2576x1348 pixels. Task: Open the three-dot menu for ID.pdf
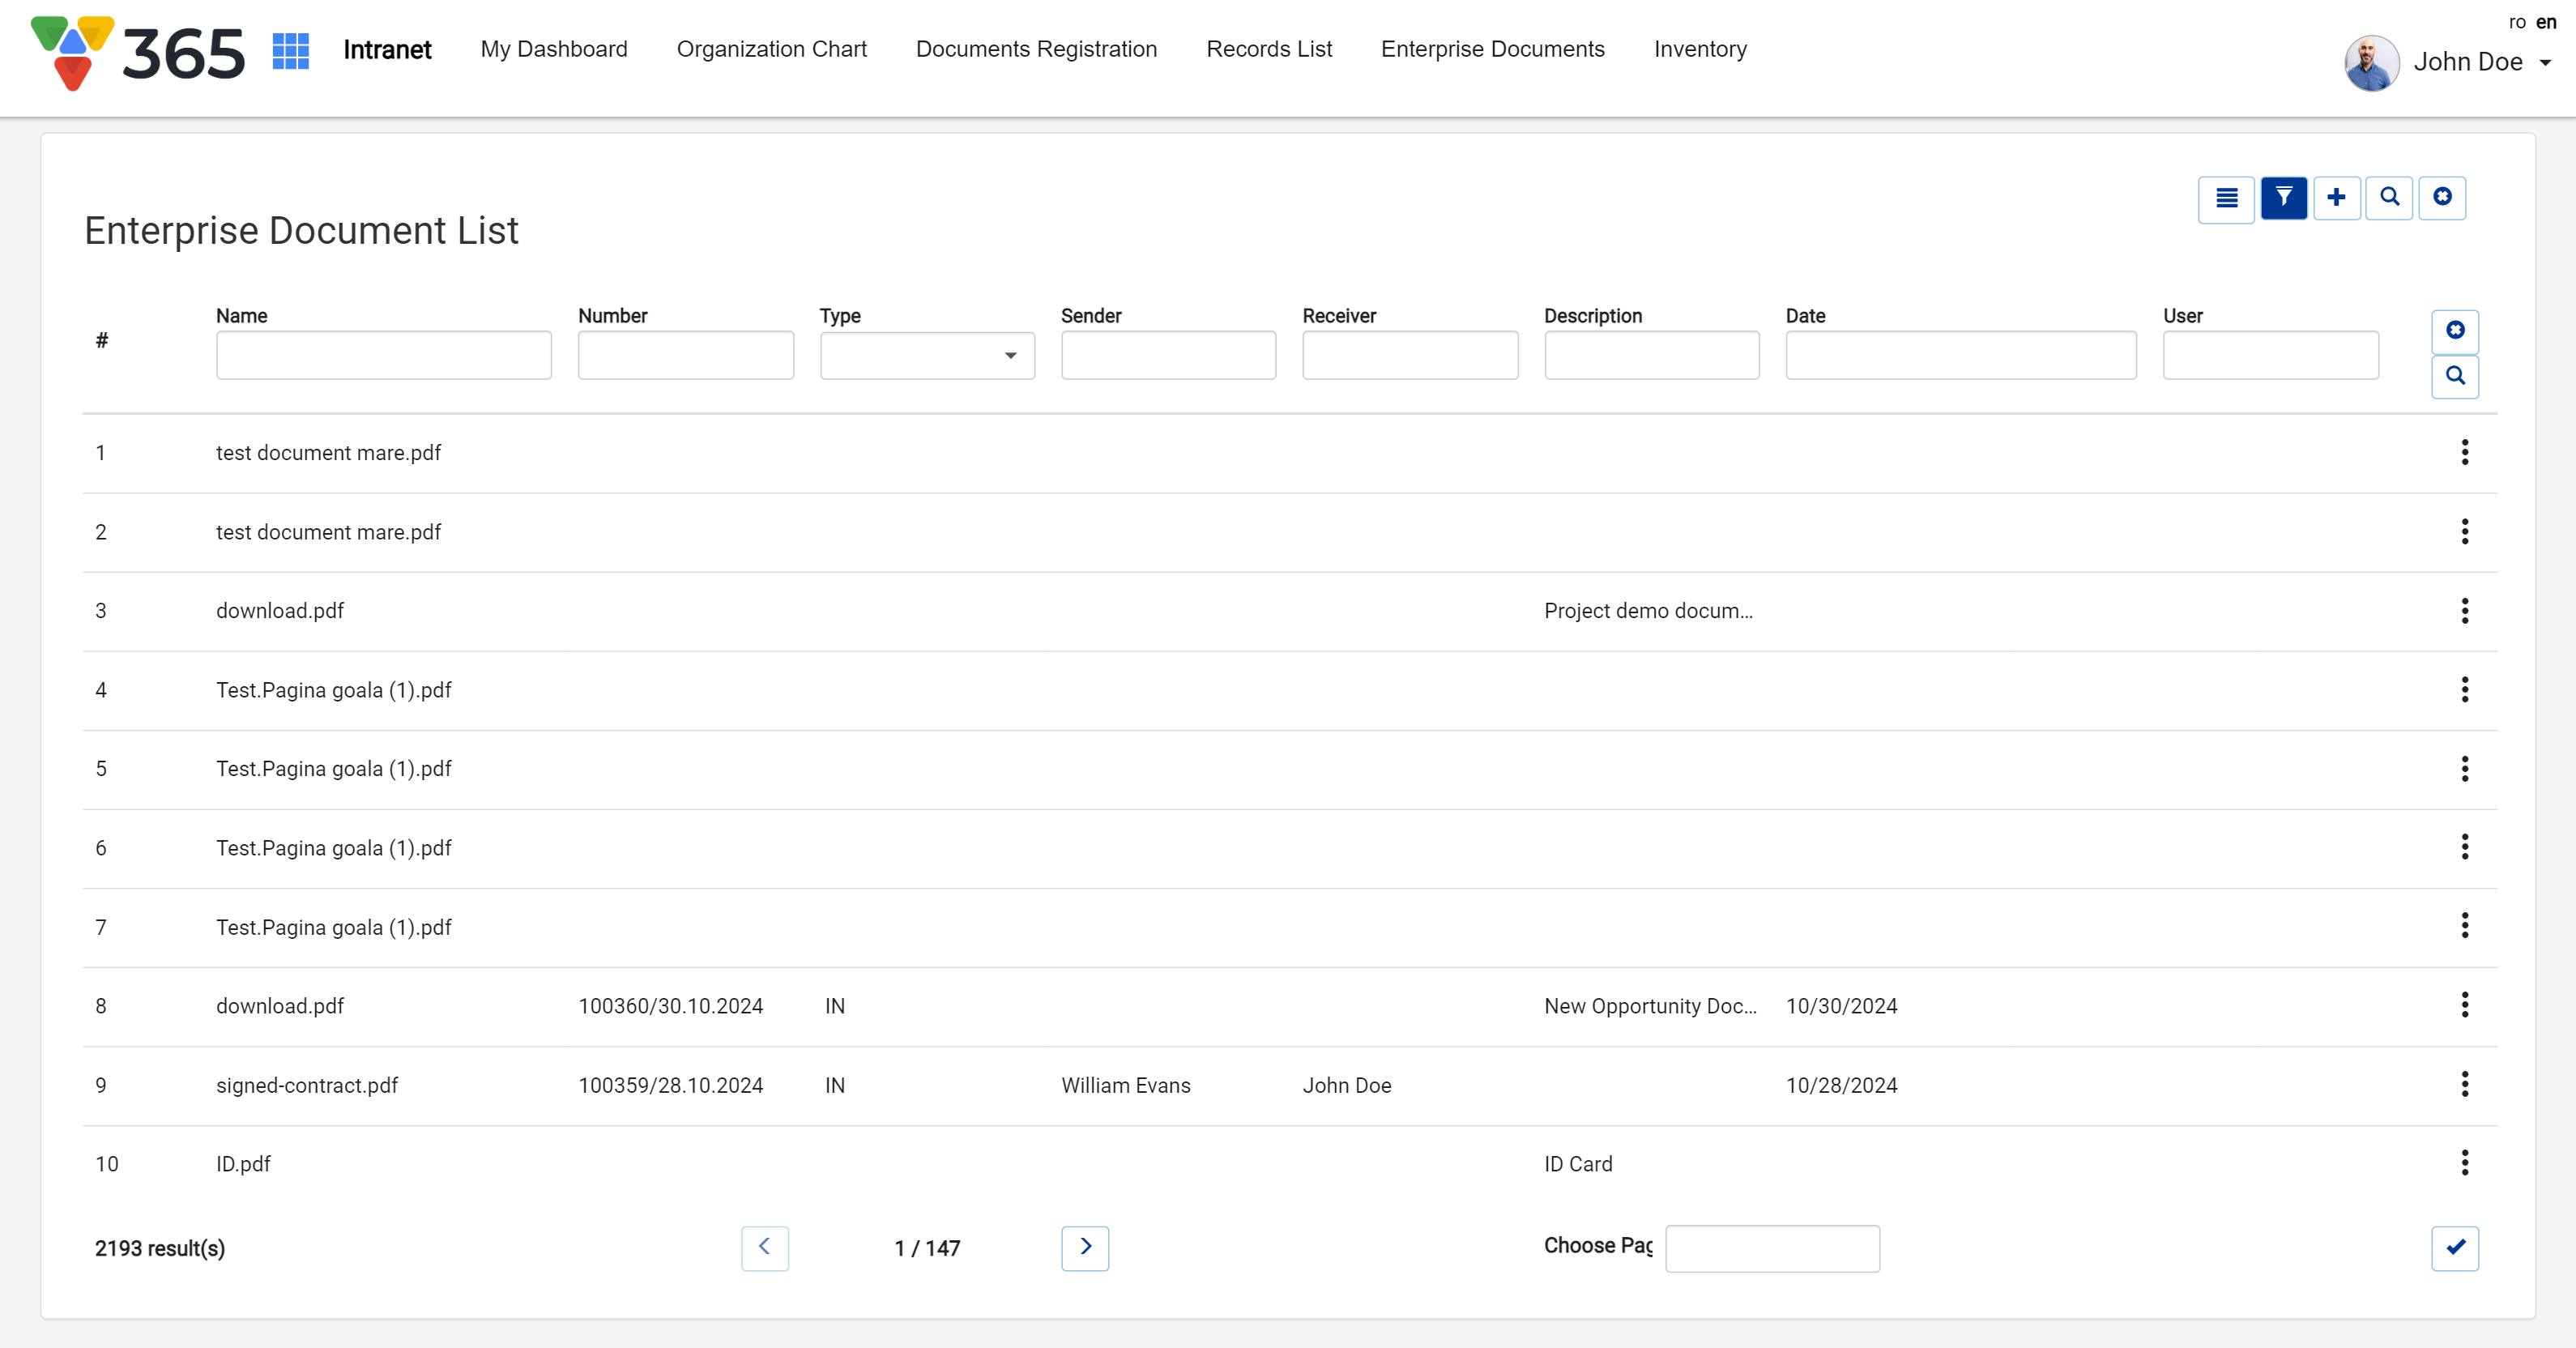[x=2464, y=1163]
